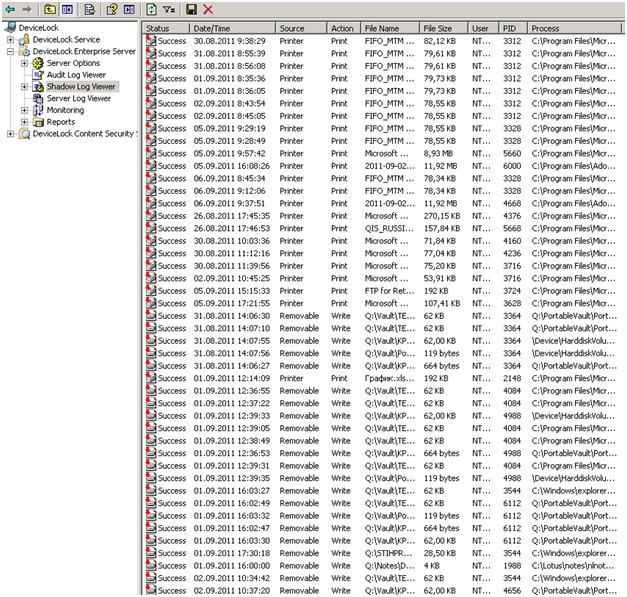This screenshot has width=627, height=597.
Task: Sort by the File Size column header
Action: point(443,28)
